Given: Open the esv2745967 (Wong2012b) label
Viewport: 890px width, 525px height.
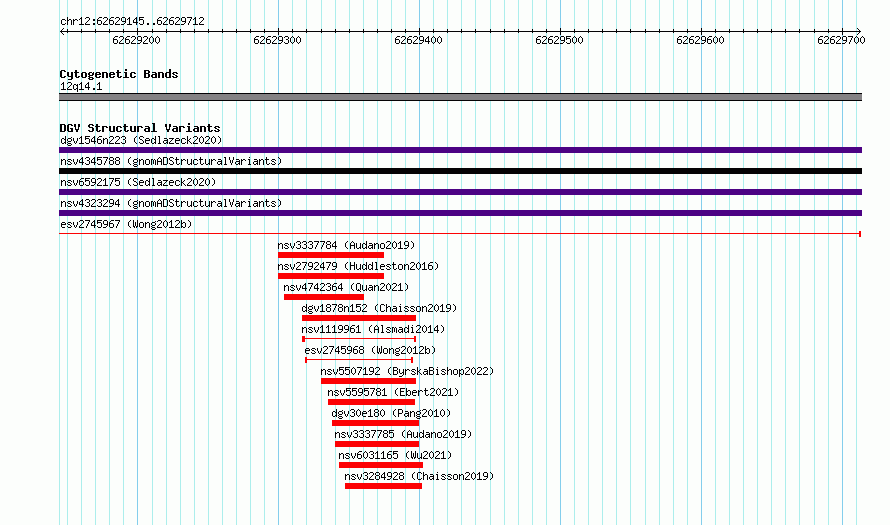Looking at the screenshot, I should (126, 224).
